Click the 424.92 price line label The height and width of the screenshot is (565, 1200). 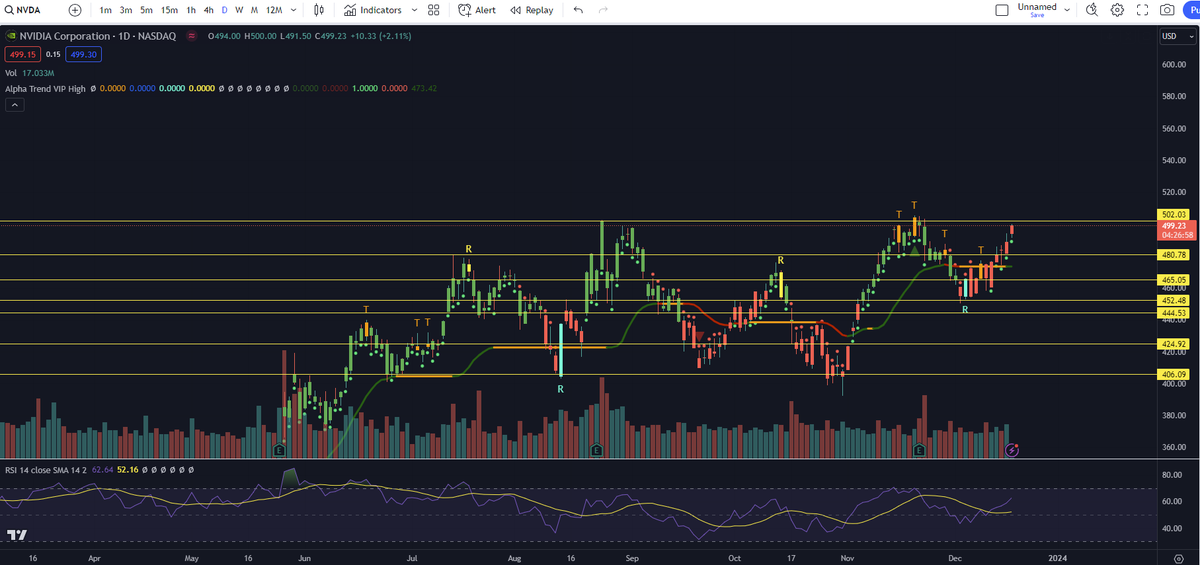[1174, 344]
